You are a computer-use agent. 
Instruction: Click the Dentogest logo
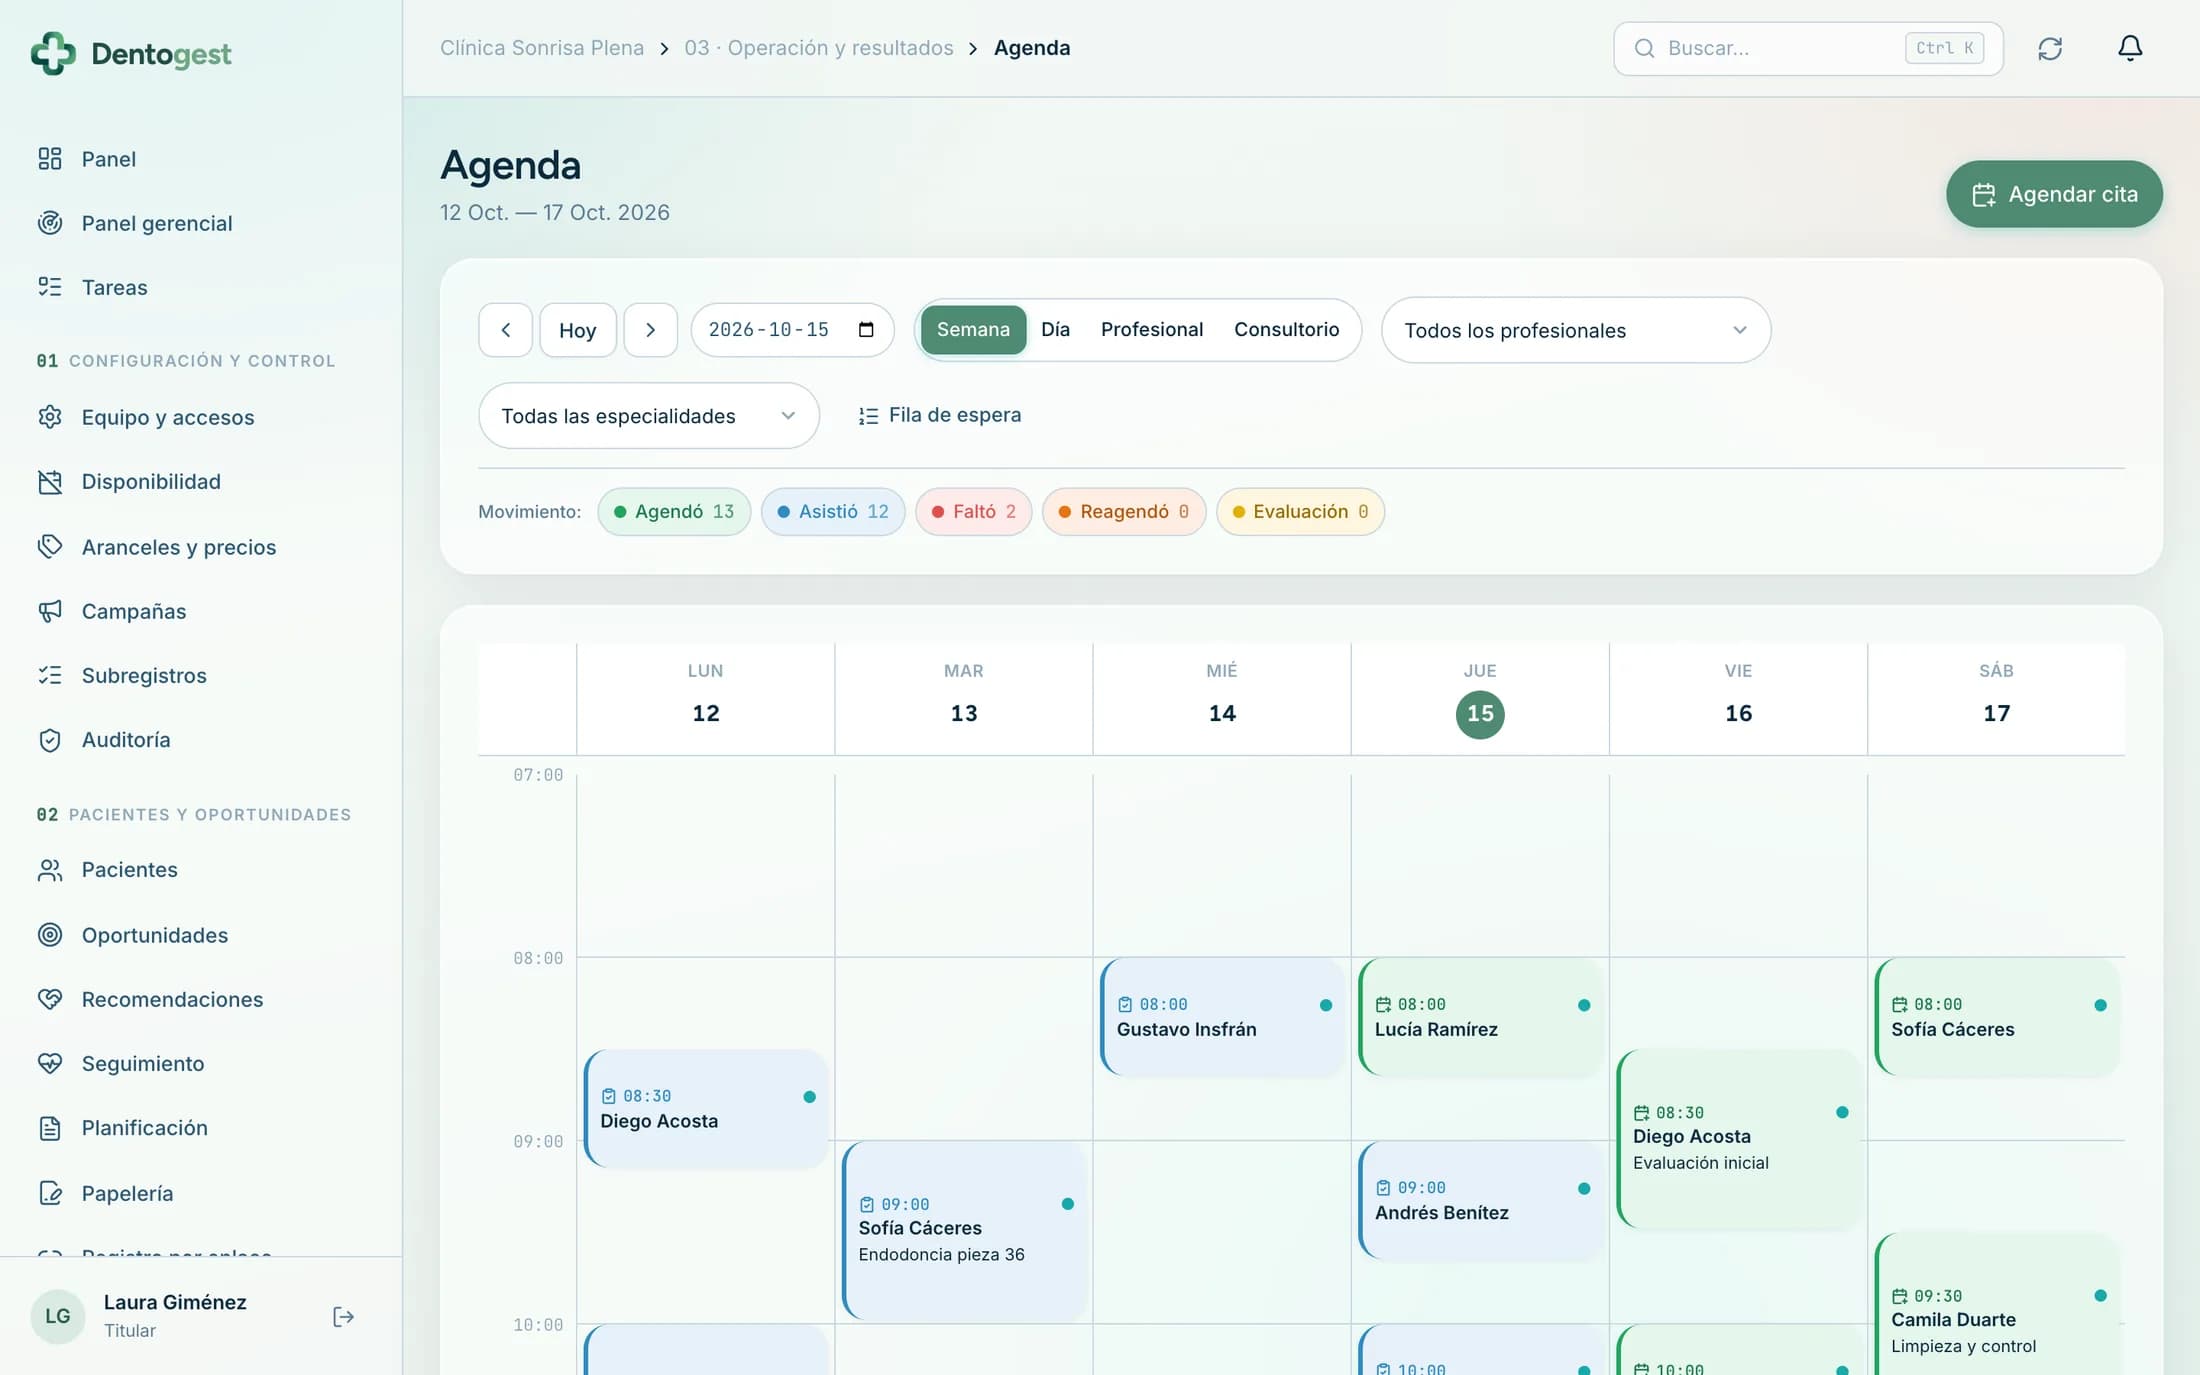[x=131, y=53]
